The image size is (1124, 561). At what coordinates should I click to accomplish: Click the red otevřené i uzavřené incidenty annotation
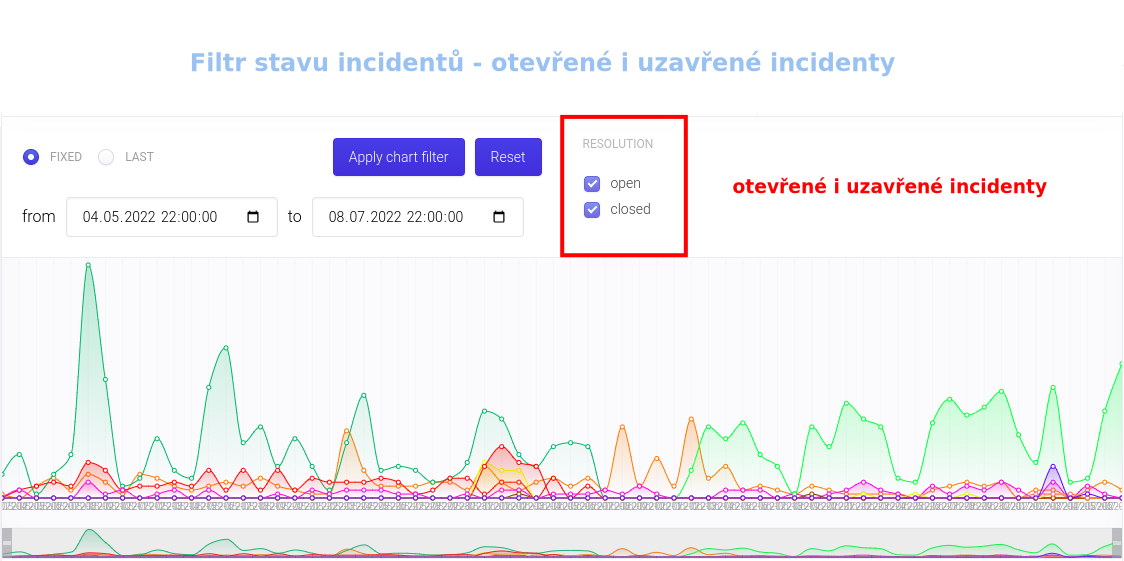(x=889, y=187)
